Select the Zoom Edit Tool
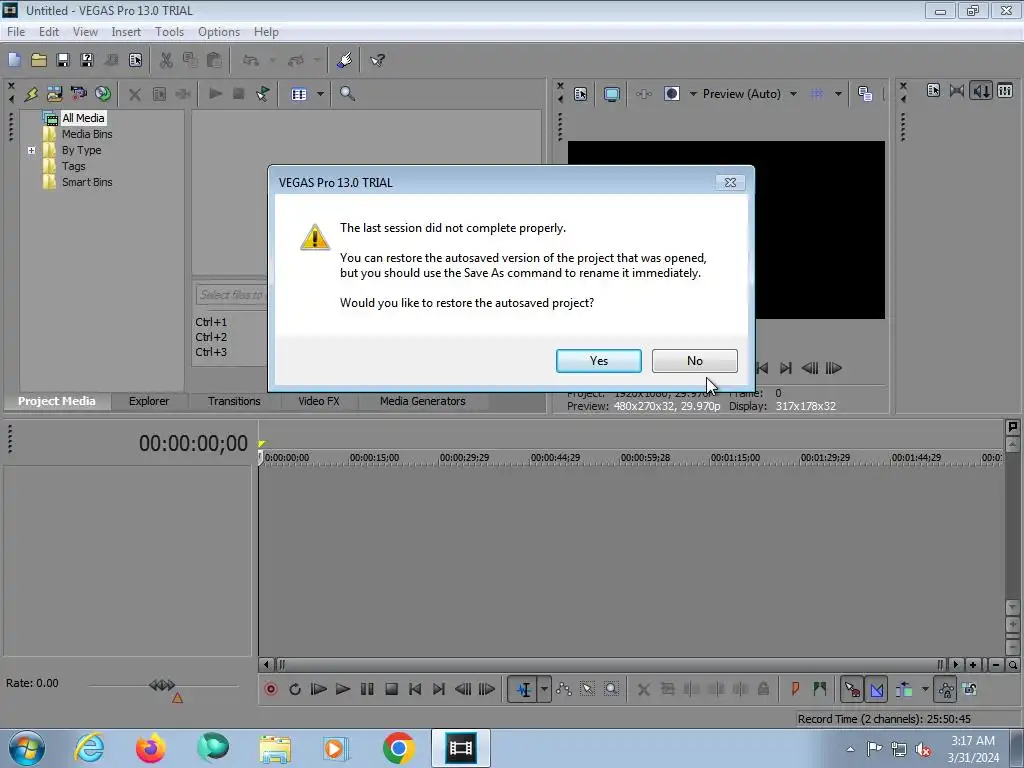Image resolution: width=1024 pixels, height=768 pixels. tap(611, 689)
